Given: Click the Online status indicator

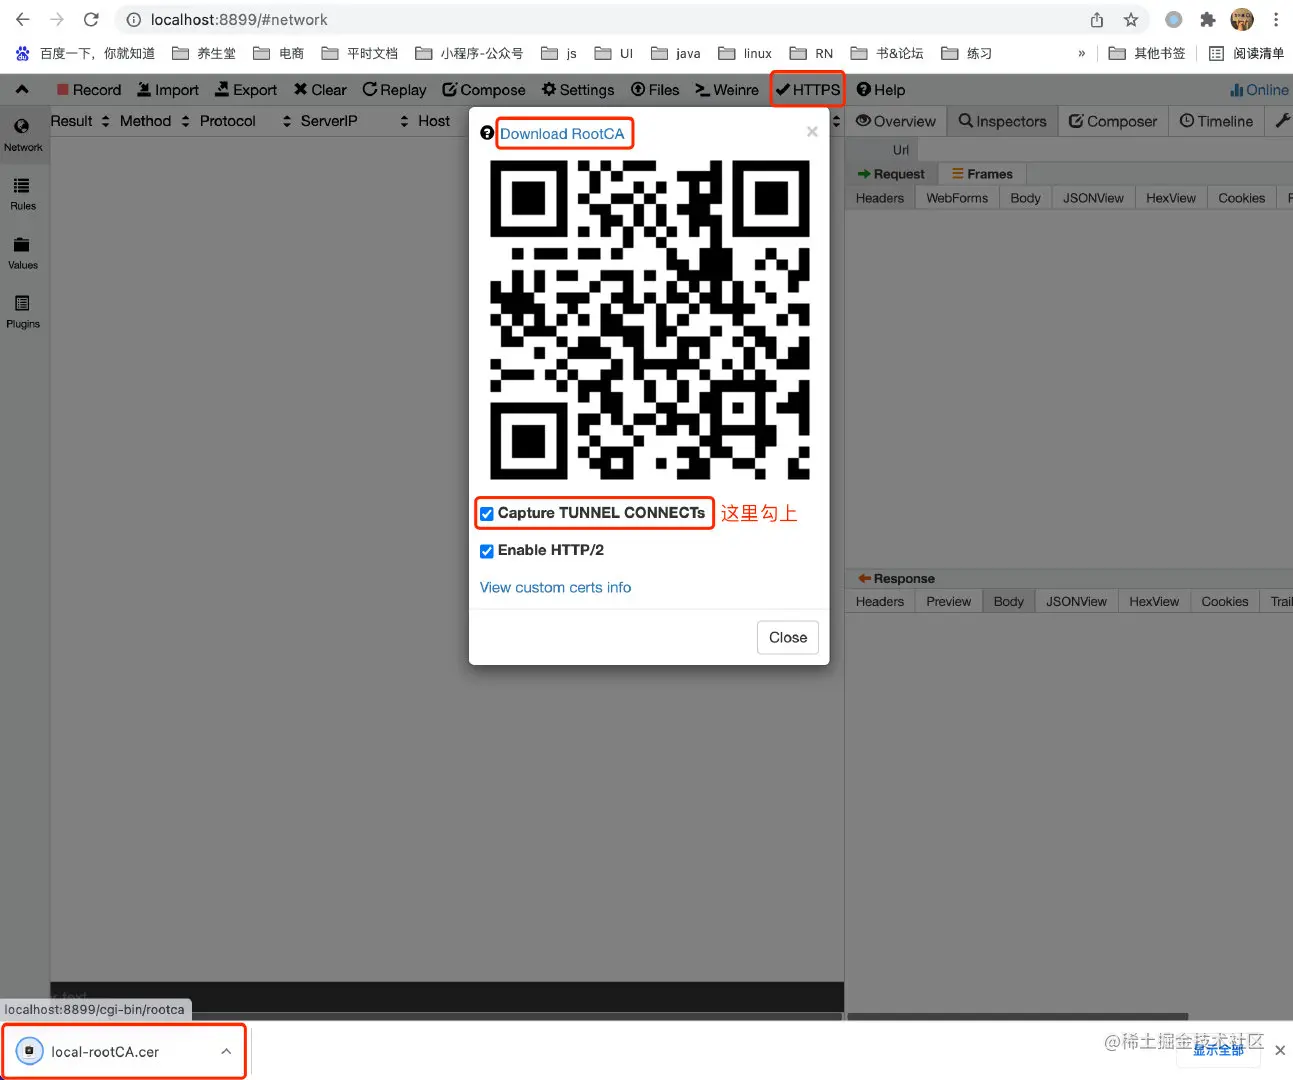Looking at the screenshot, I should pos(1260,90).
